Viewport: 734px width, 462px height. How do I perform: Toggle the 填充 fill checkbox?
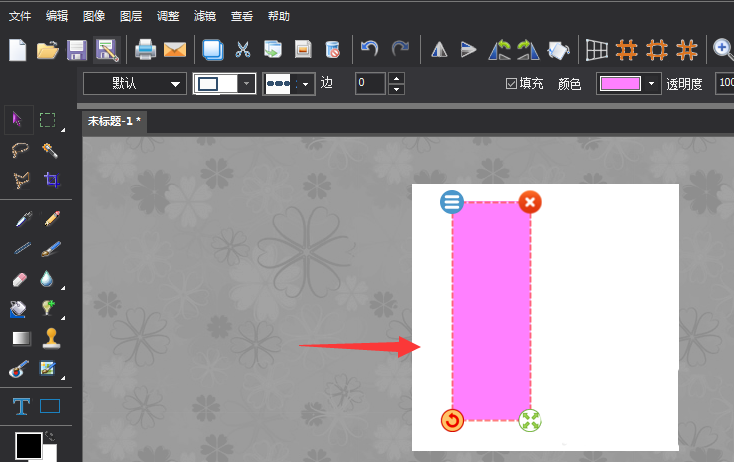[x=511, y=84]
